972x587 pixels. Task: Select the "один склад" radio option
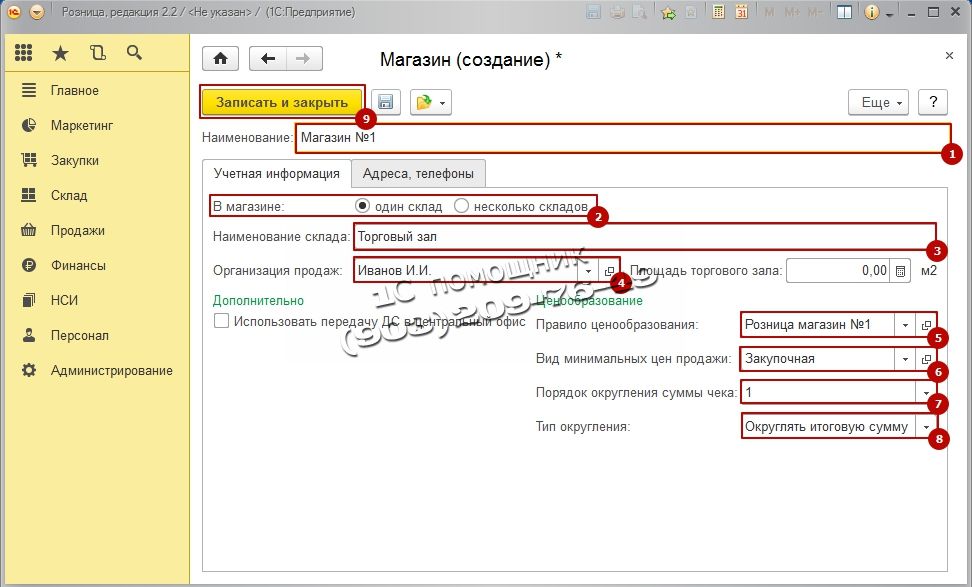pyautogui.click(x=362, y=206)
